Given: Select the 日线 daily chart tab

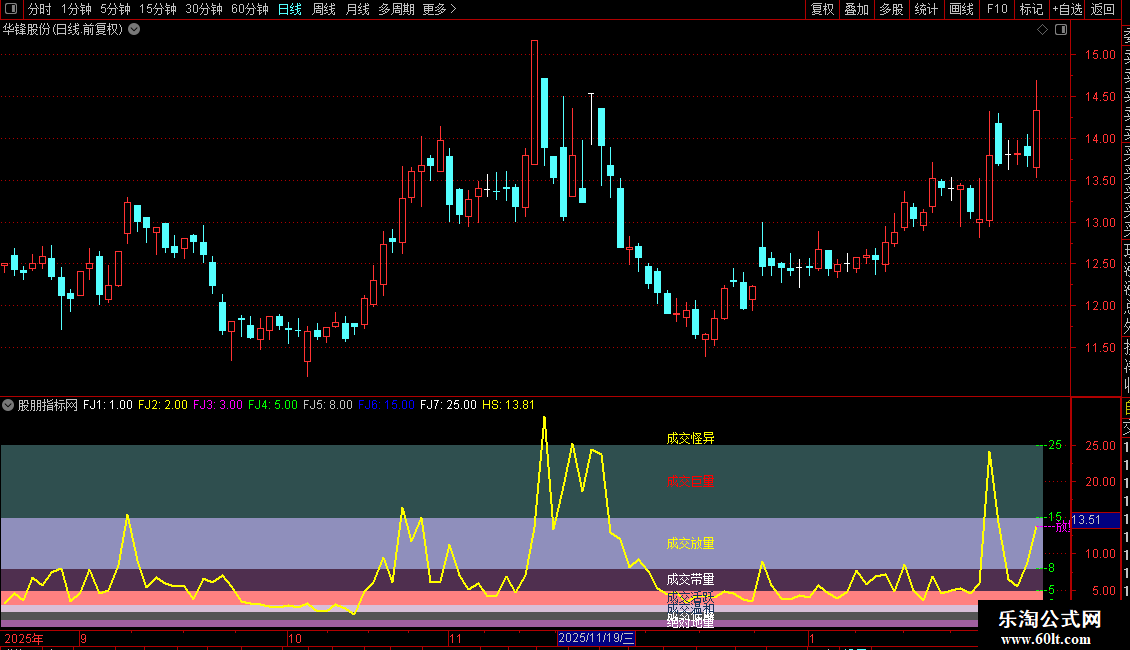Looking at the screenshot, I should (290, 9).
